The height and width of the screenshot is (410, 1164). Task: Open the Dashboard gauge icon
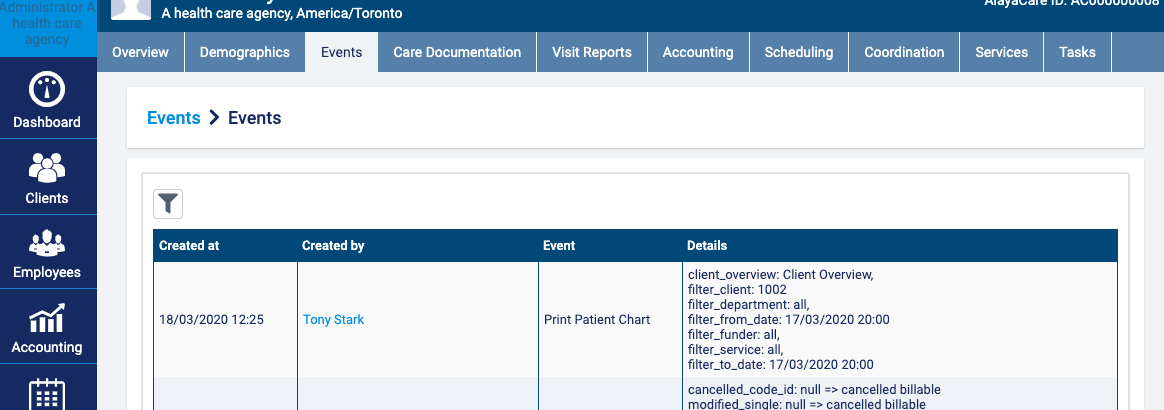(x=47, y=91)
